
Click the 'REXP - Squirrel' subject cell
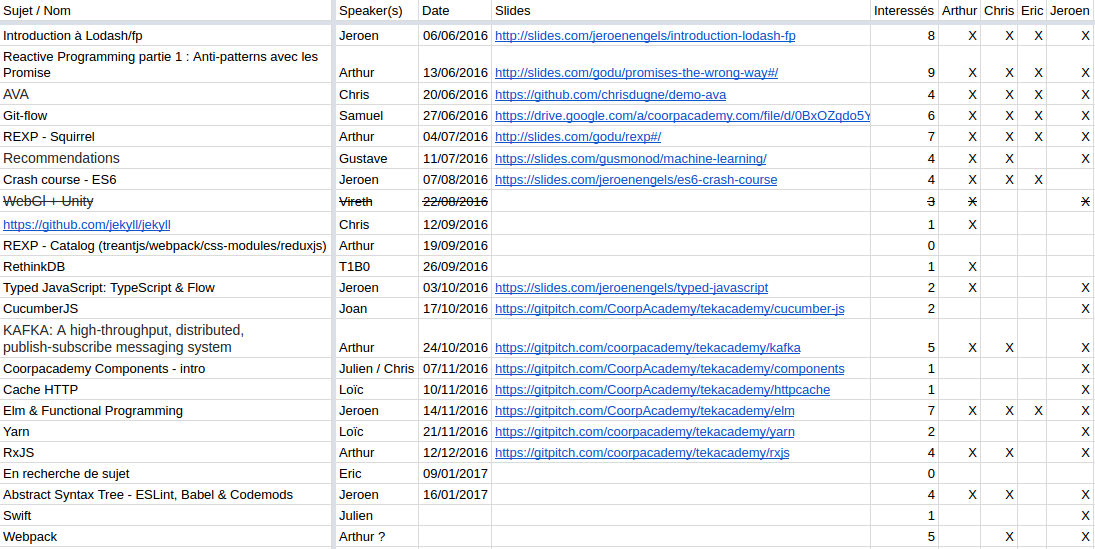pyautogui.click(x=166, y=136)
